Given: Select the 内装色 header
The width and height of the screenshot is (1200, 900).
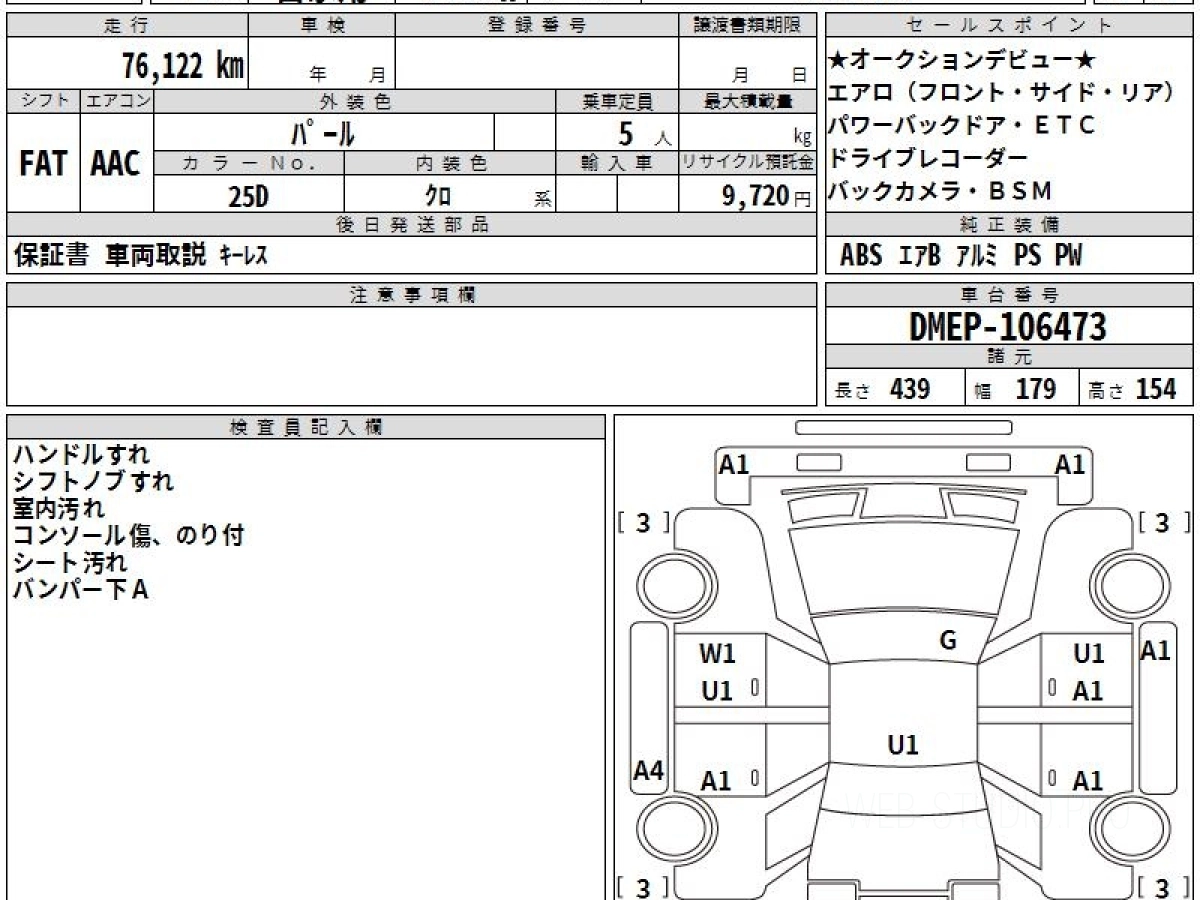Looking at the screenshot, I should 450,163.
